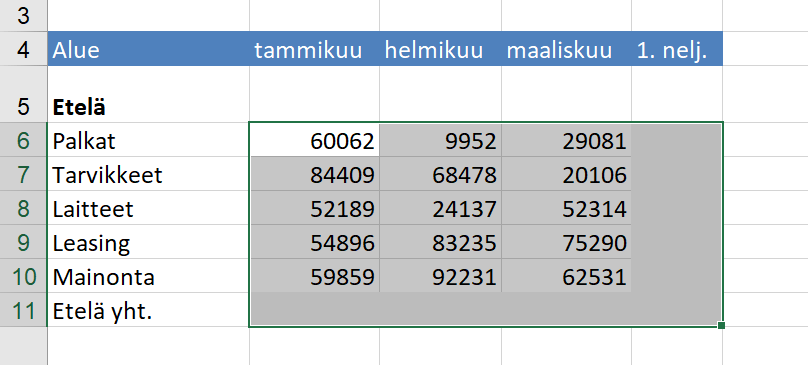808x365 pixels.
Task: Click the cell containing 62531
Action: click(x=566, y=276)
